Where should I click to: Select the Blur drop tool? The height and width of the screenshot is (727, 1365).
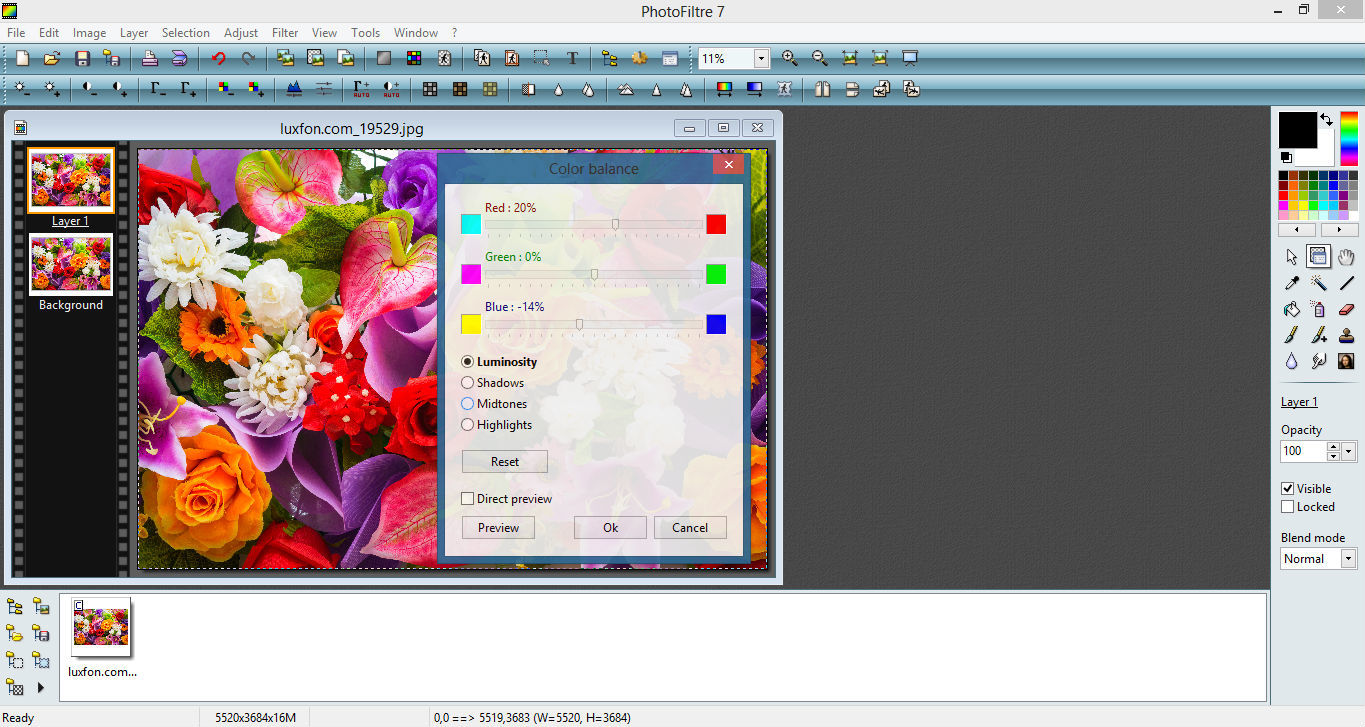point(1291,362)
